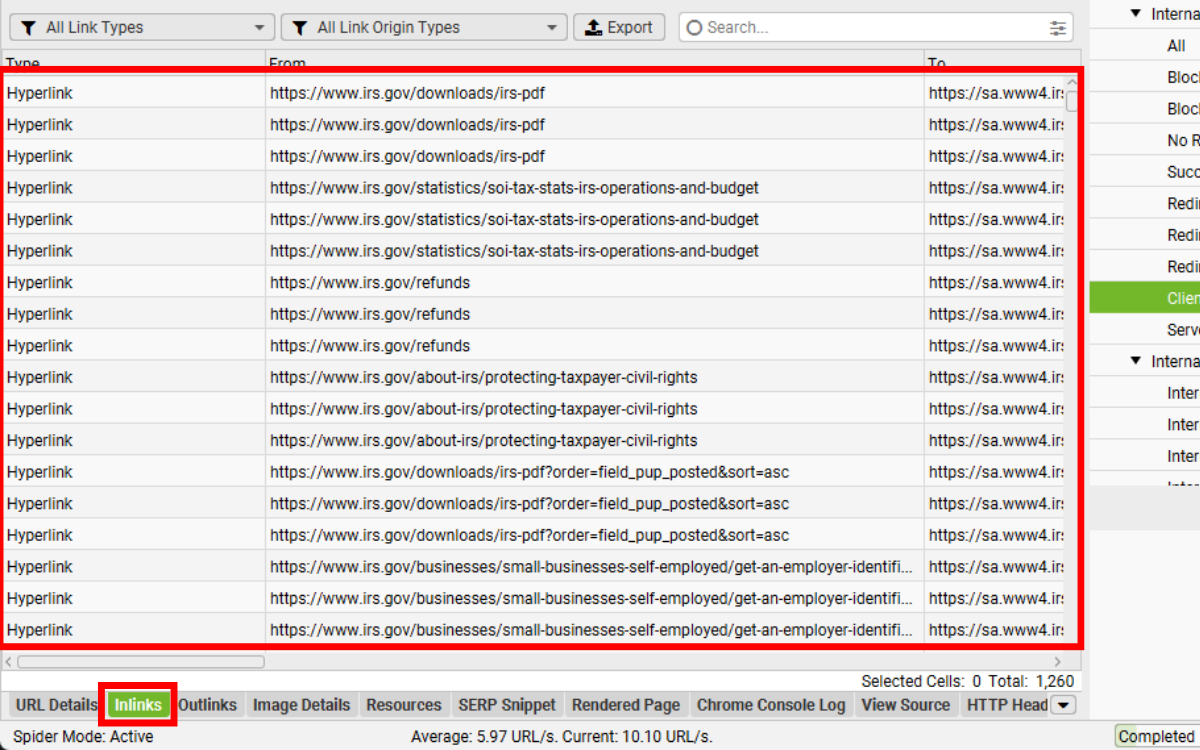Click the Search input field
This screenshot has height=750, width=1200.
click(870, 28)
